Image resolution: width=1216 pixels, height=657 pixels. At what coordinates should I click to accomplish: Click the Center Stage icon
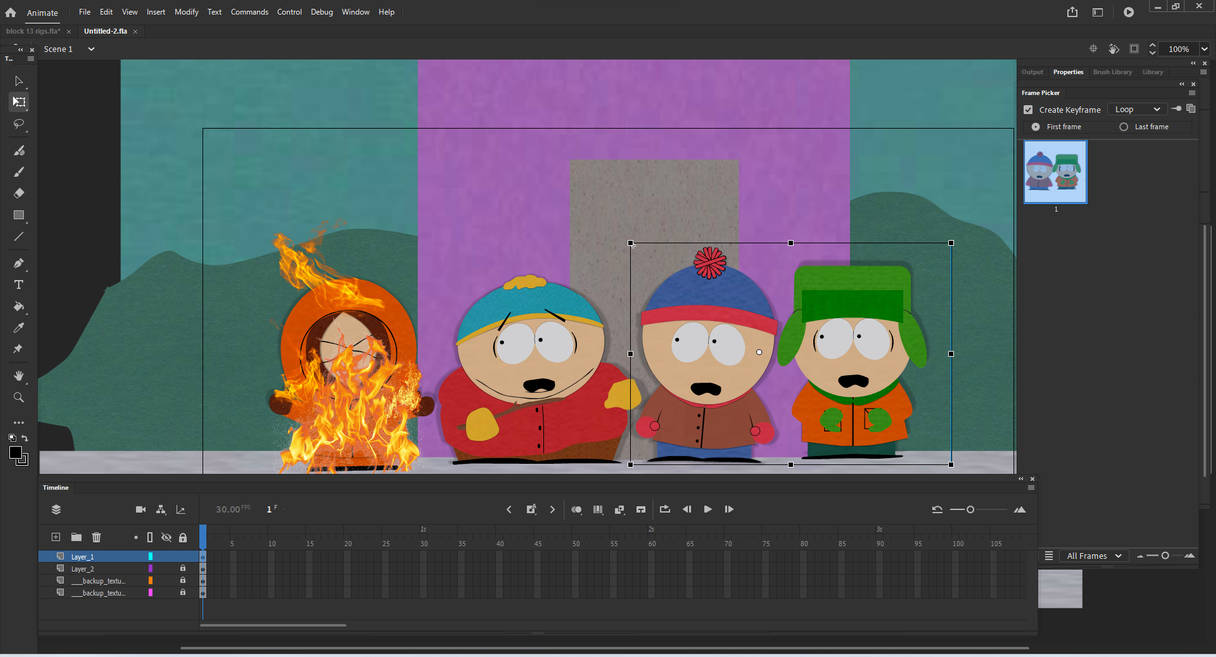(1093, 49)
